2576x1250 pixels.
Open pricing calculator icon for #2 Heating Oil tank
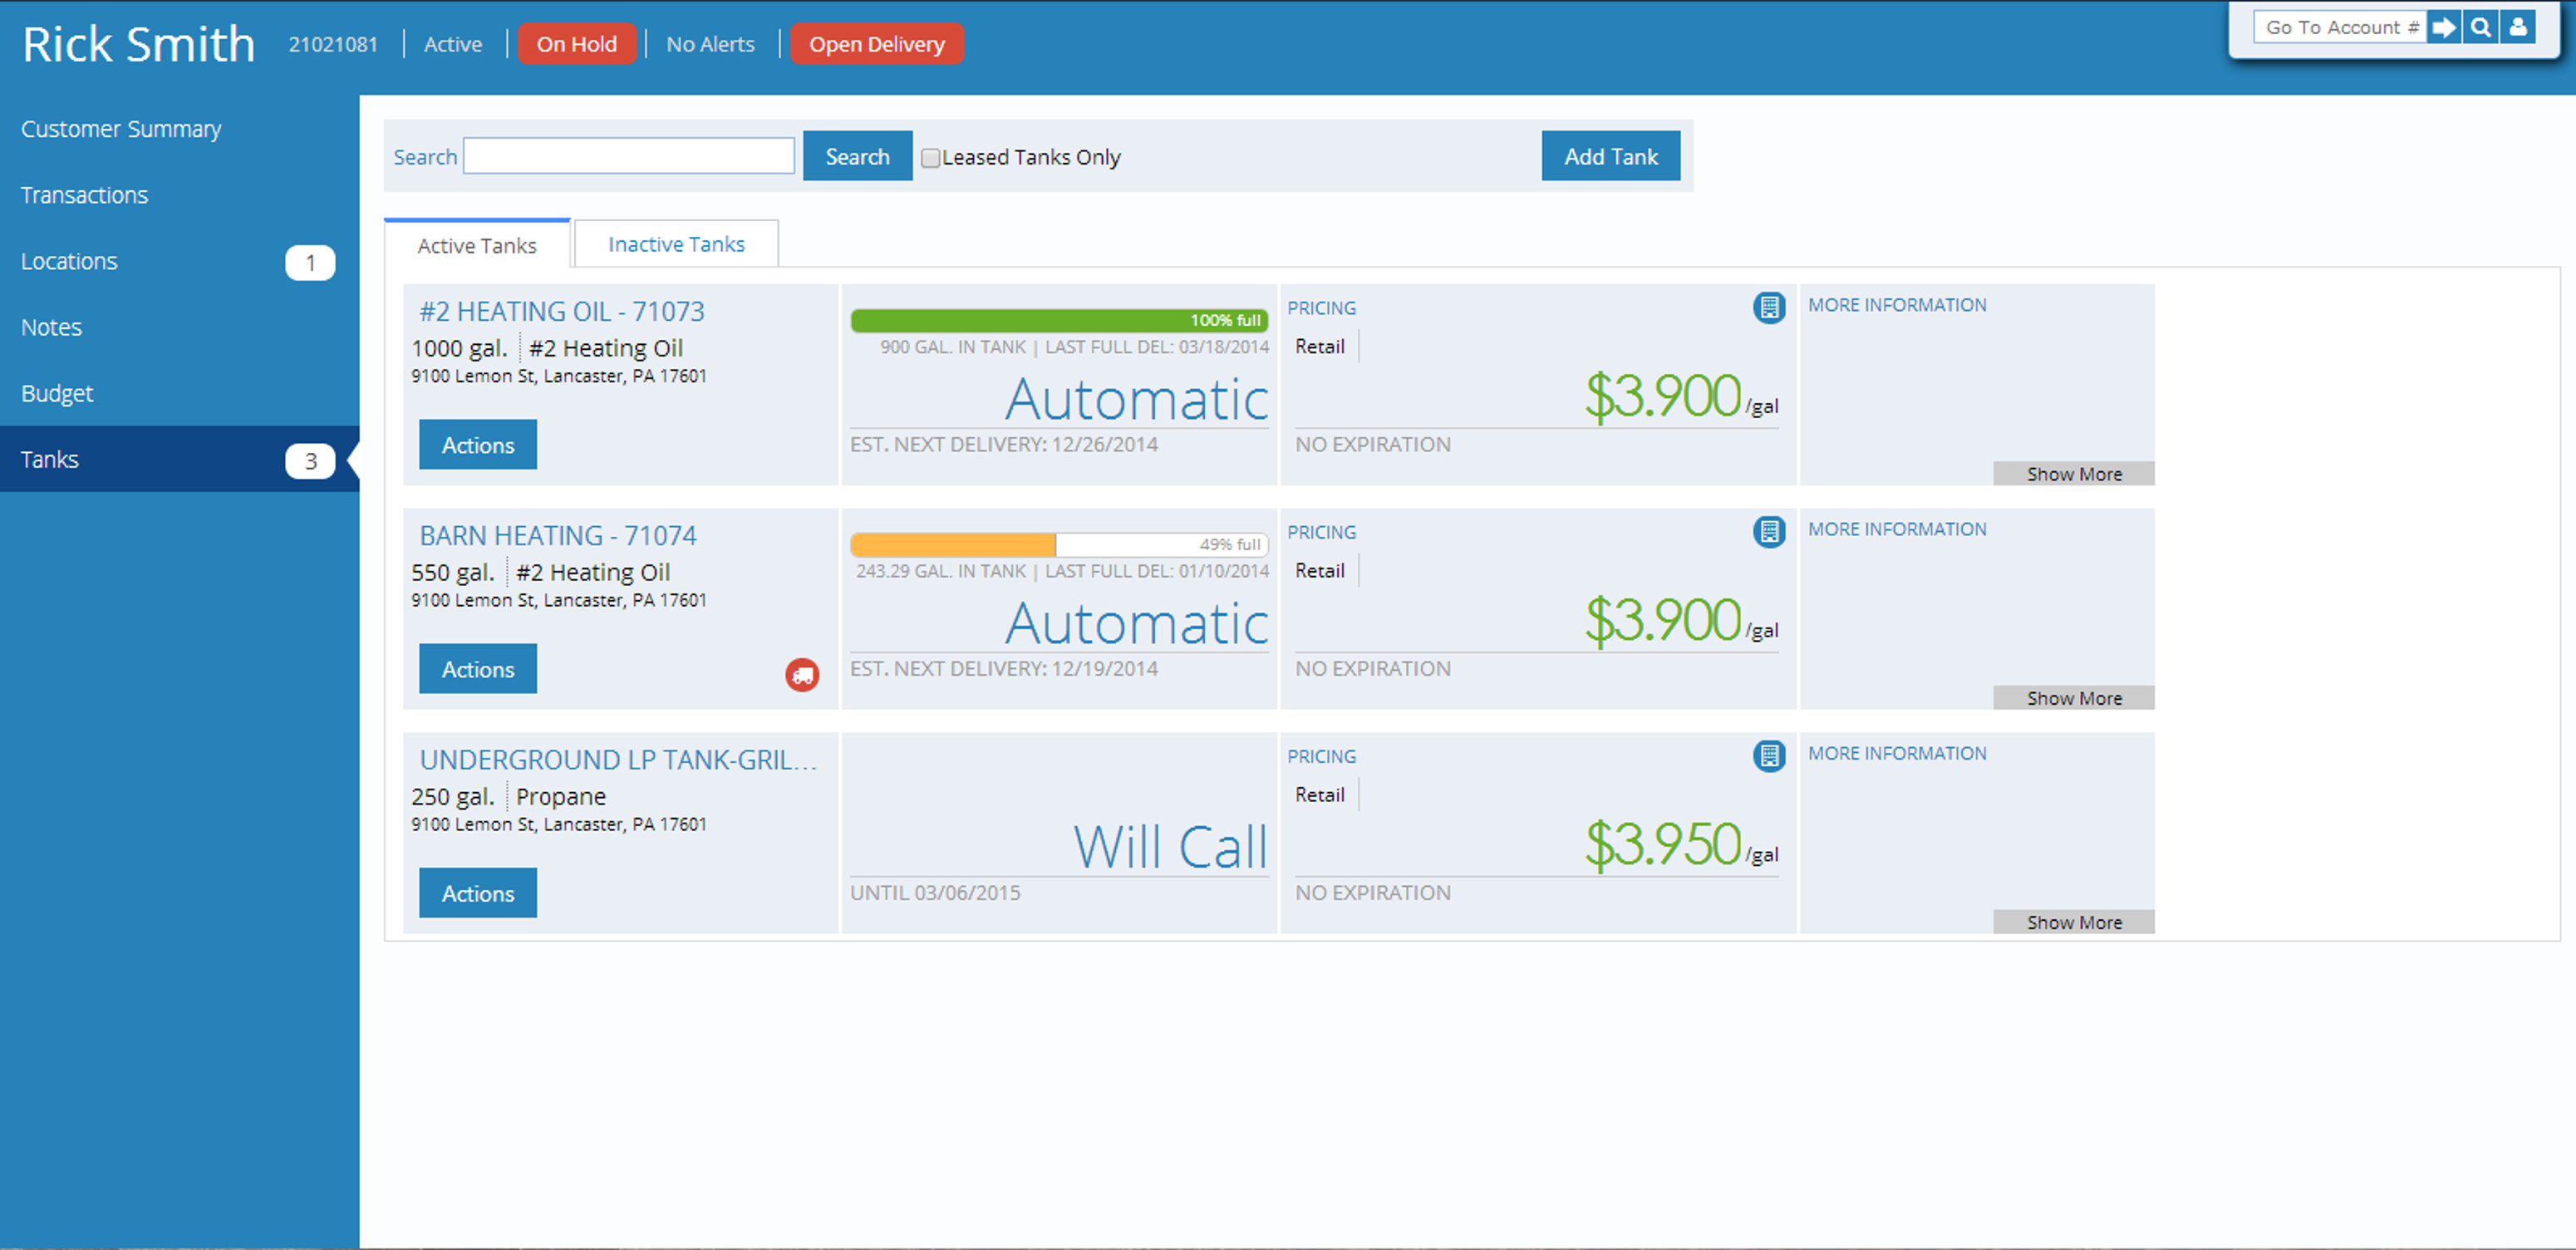tap(1768, 308)
